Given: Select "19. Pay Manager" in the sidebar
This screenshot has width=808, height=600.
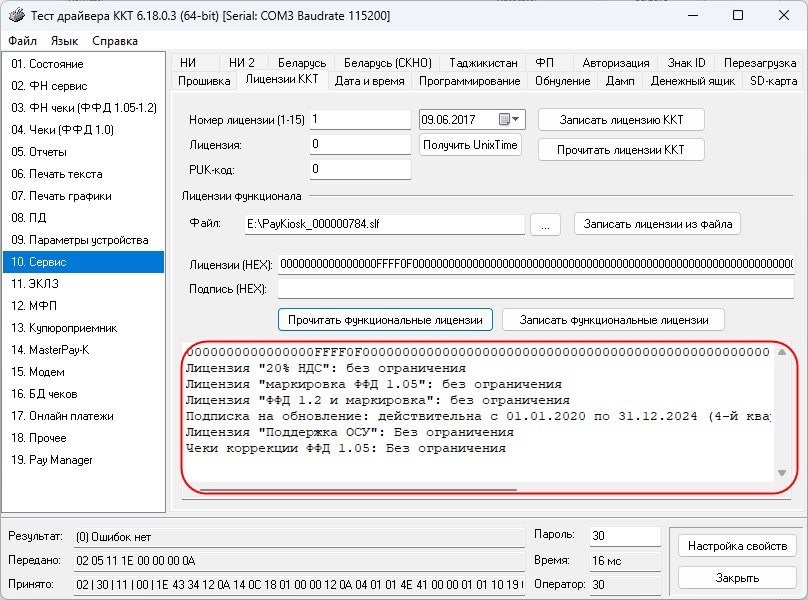Looking at the screenshot, I should [52, 460].
